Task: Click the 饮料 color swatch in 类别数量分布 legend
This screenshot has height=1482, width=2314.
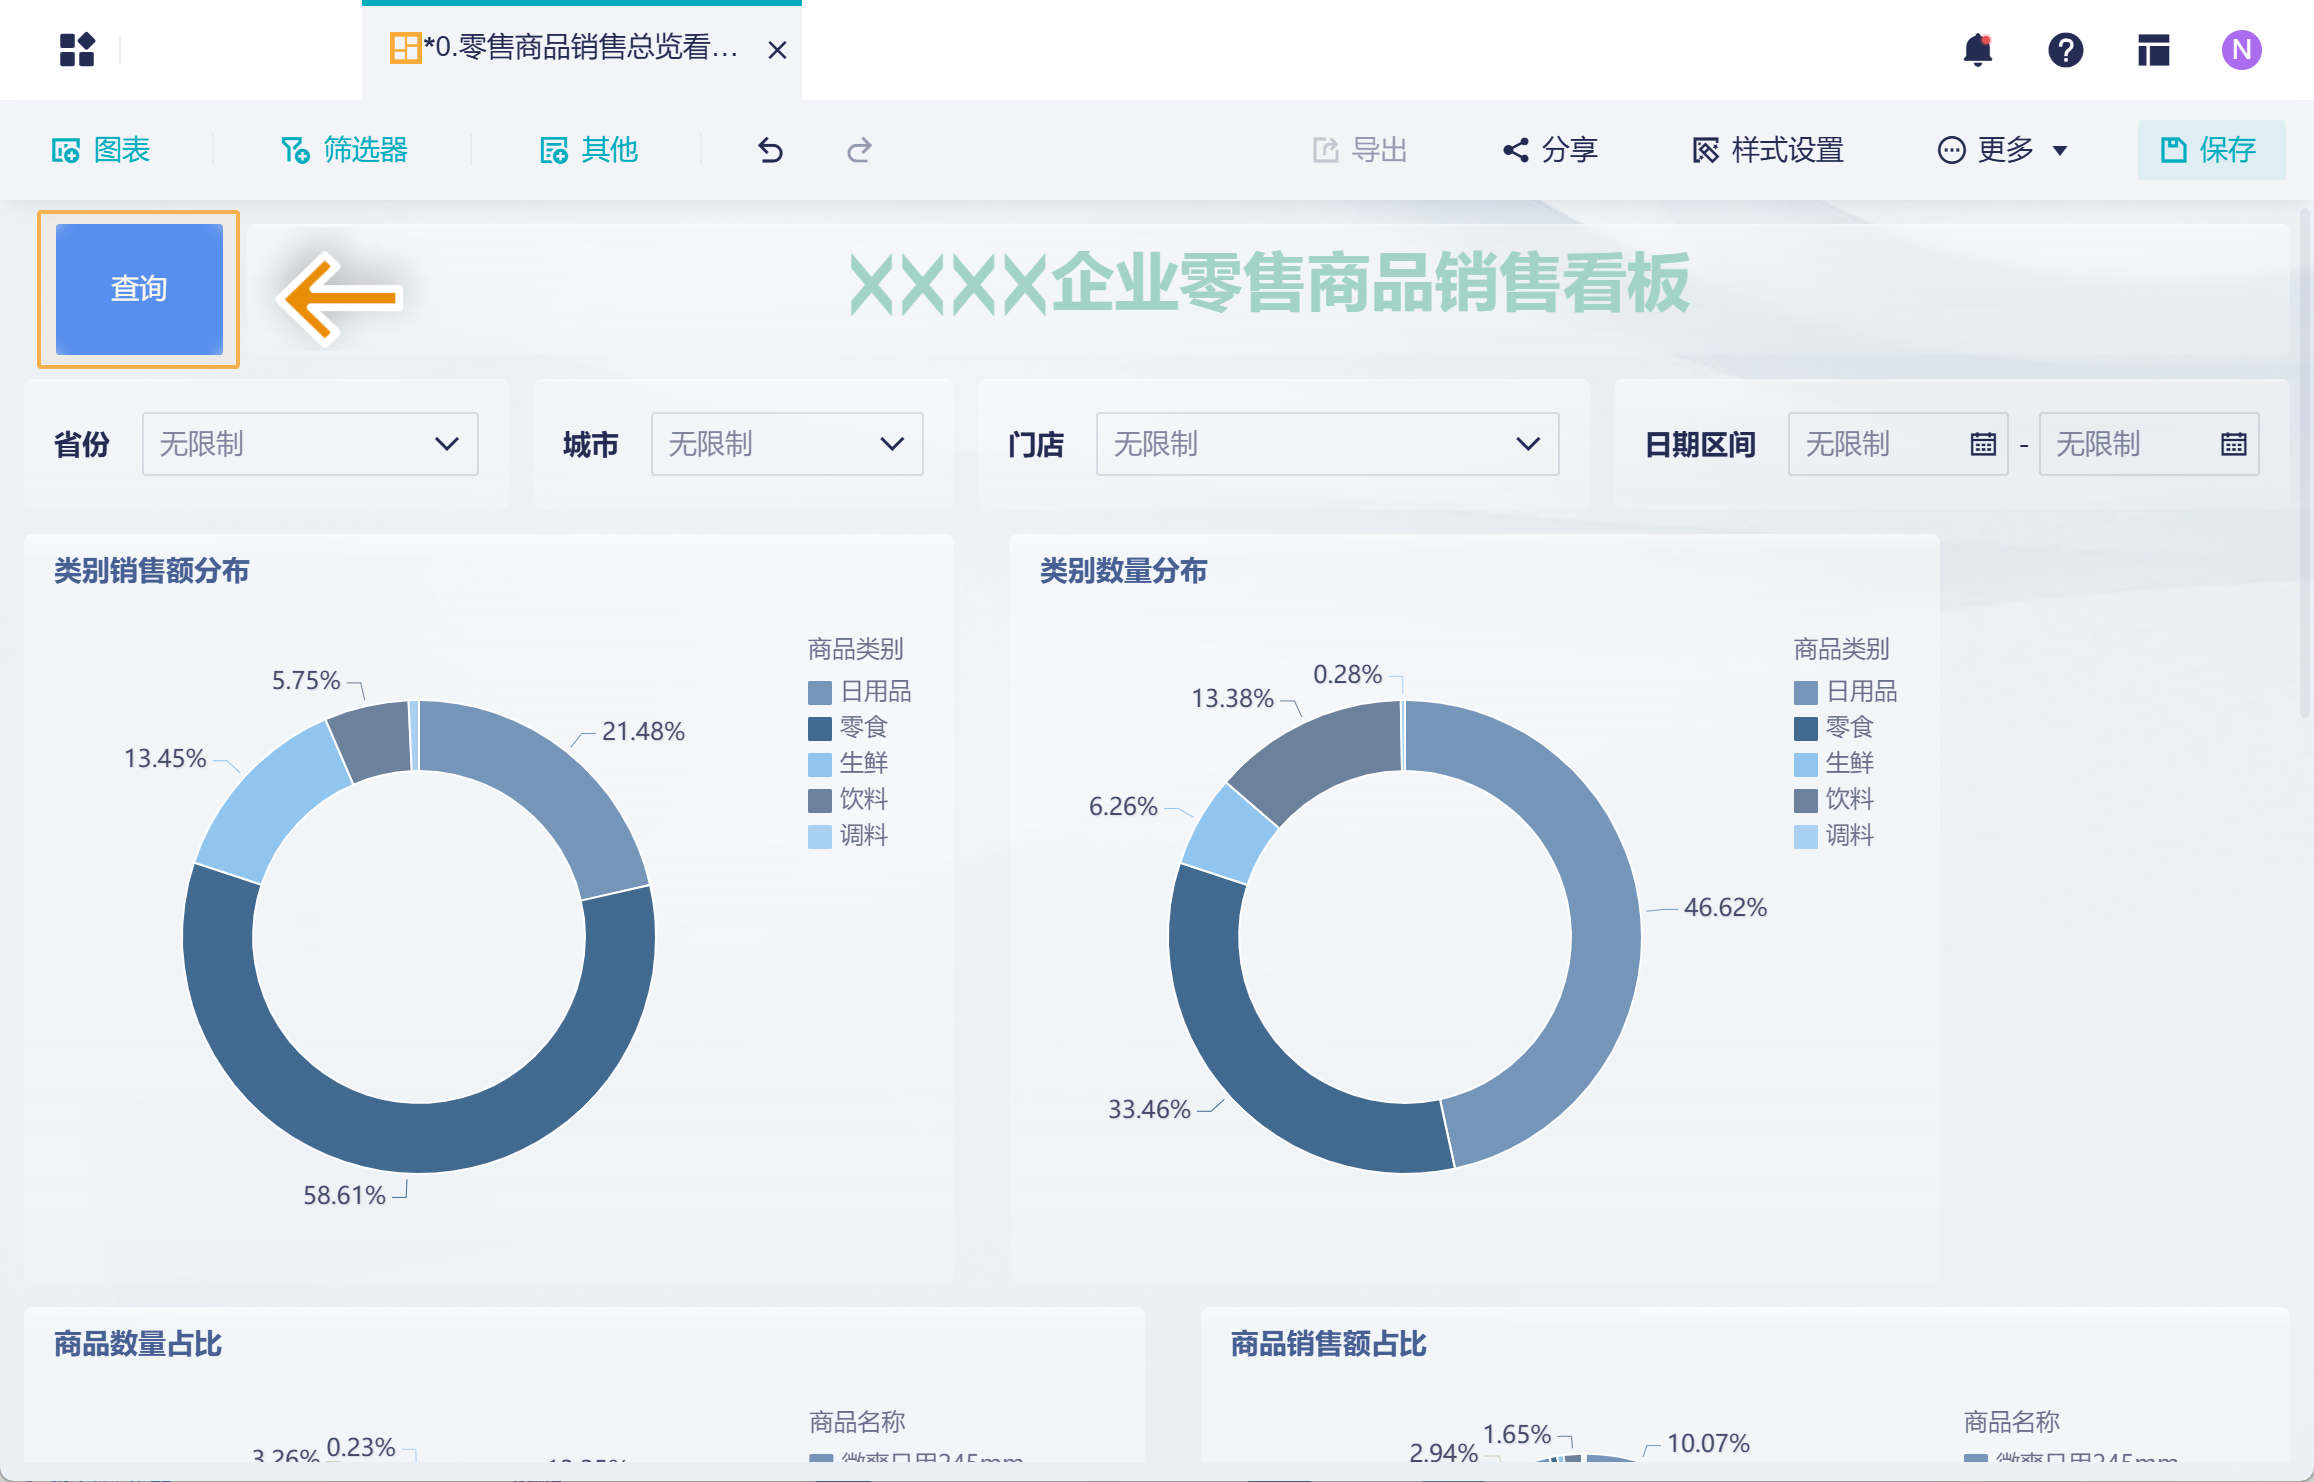Action: click(x=1805, y=800)
